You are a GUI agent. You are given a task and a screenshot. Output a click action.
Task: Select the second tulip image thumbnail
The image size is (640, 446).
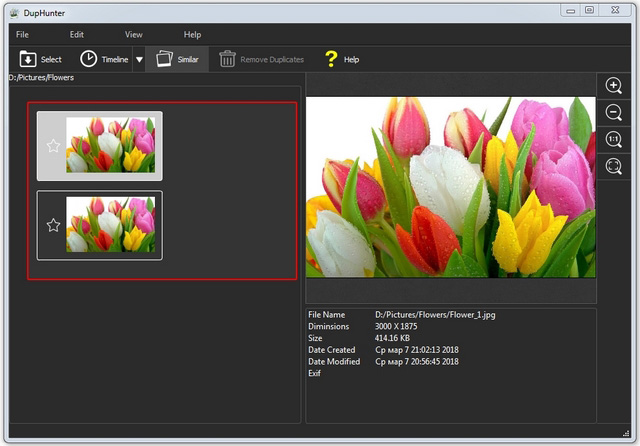[110, 225]
